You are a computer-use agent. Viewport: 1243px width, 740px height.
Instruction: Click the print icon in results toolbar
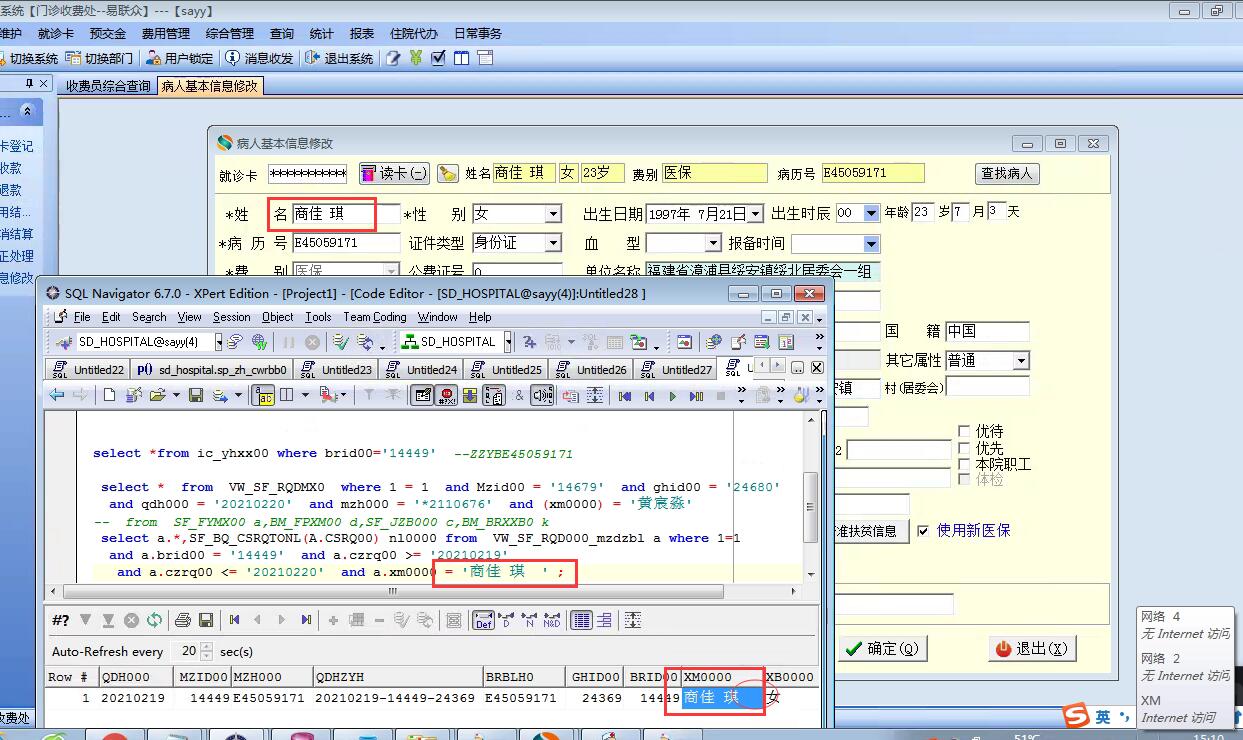point(183,620)
